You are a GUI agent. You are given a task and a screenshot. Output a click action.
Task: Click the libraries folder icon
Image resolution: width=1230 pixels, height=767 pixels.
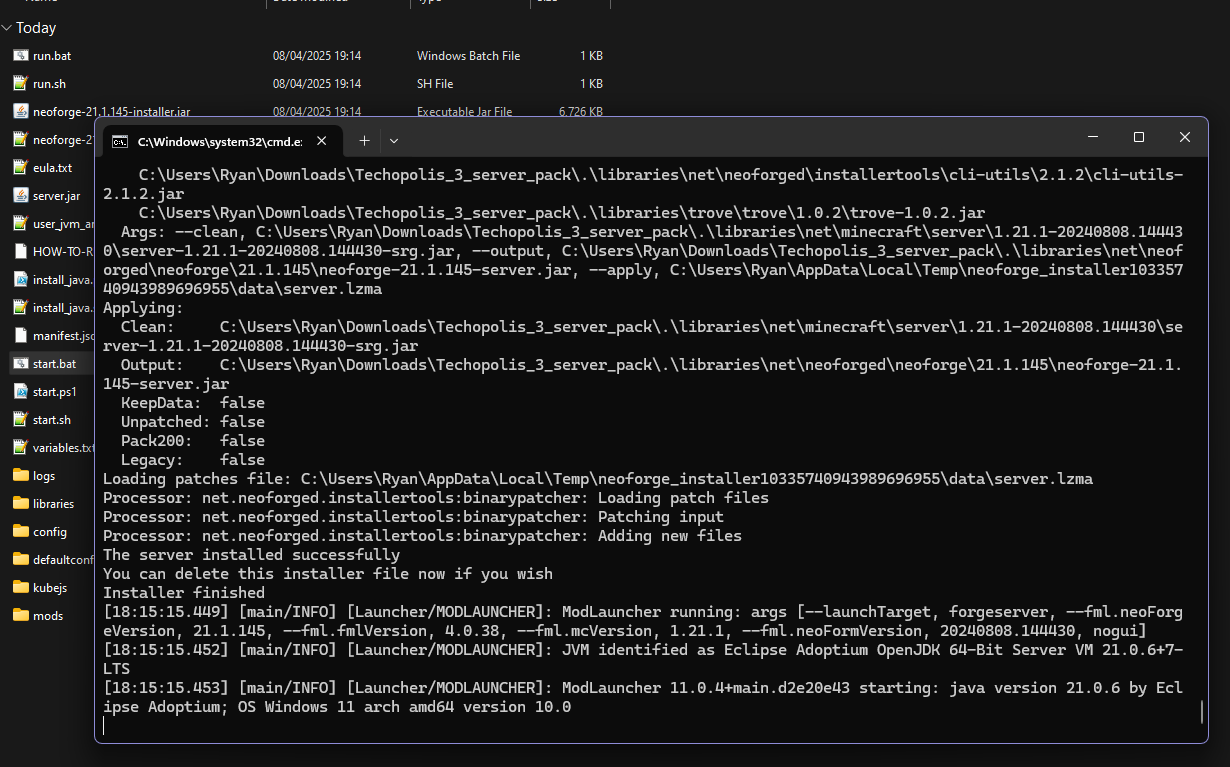[x=20, y=504]
